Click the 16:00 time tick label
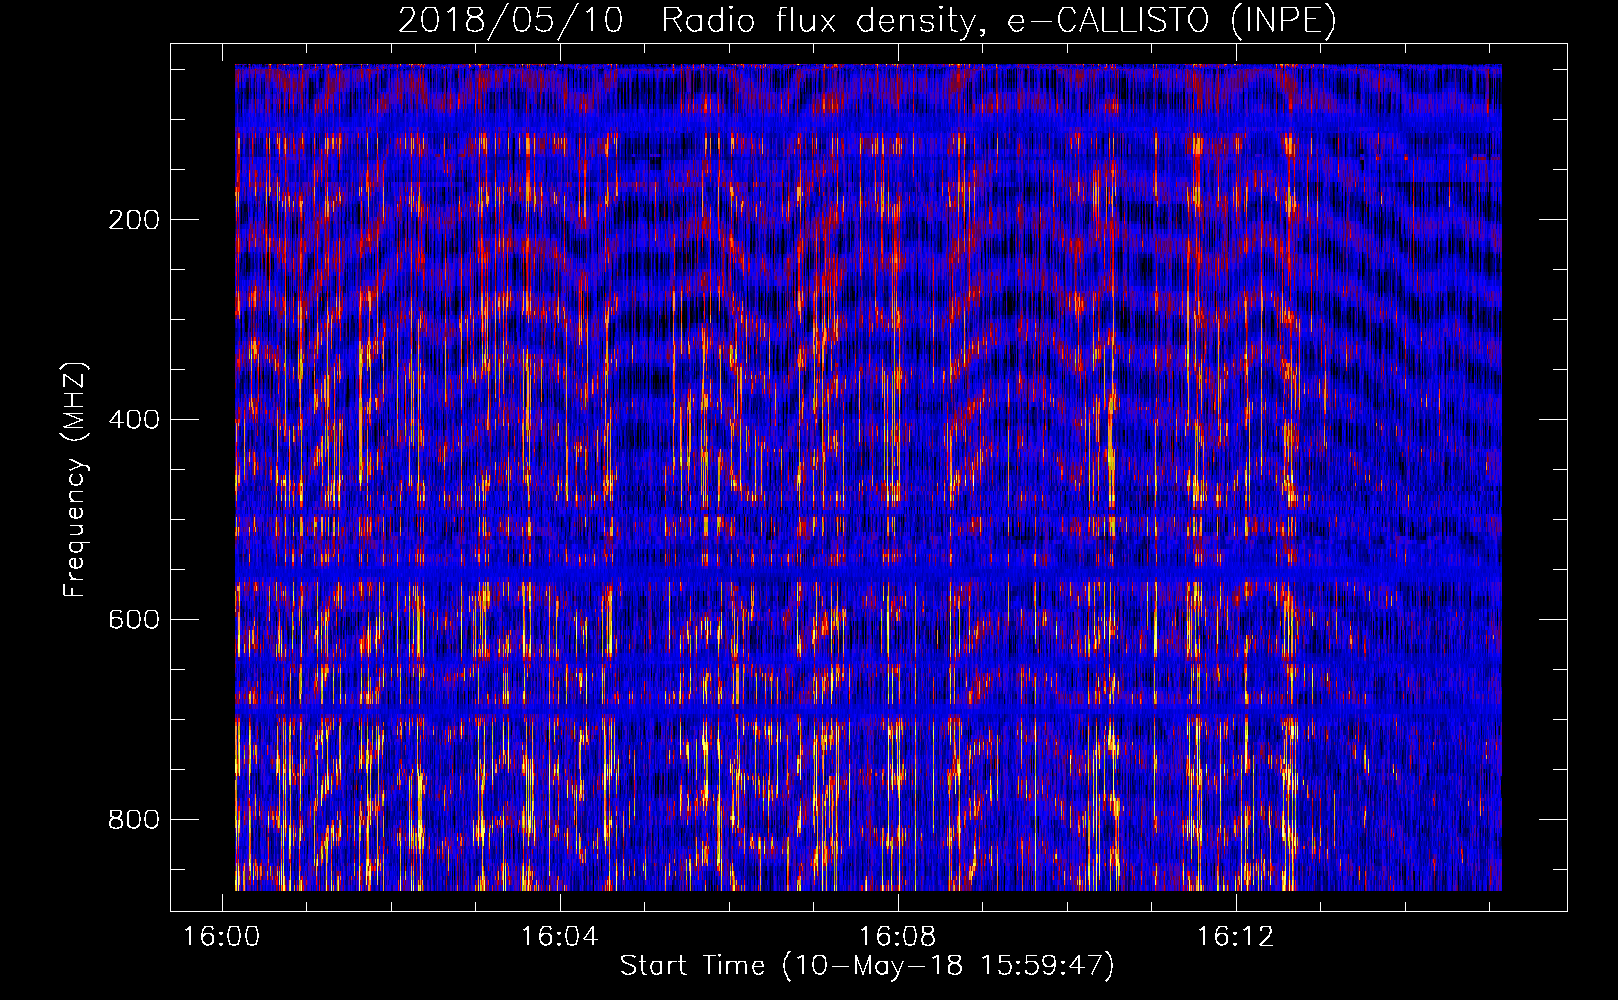The width and height of the screenshot is (1618, 1000). coord(222,937)
